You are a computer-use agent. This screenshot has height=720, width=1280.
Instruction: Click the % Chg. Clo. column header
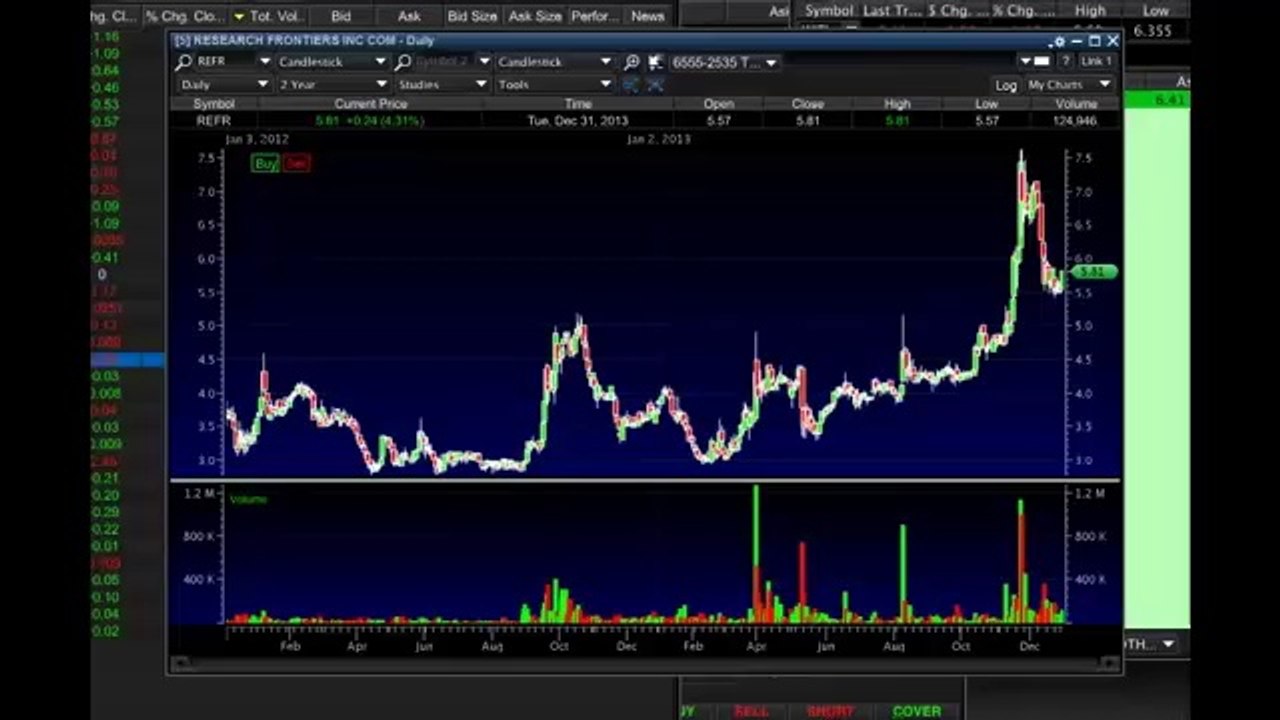[x=185, y=16]
